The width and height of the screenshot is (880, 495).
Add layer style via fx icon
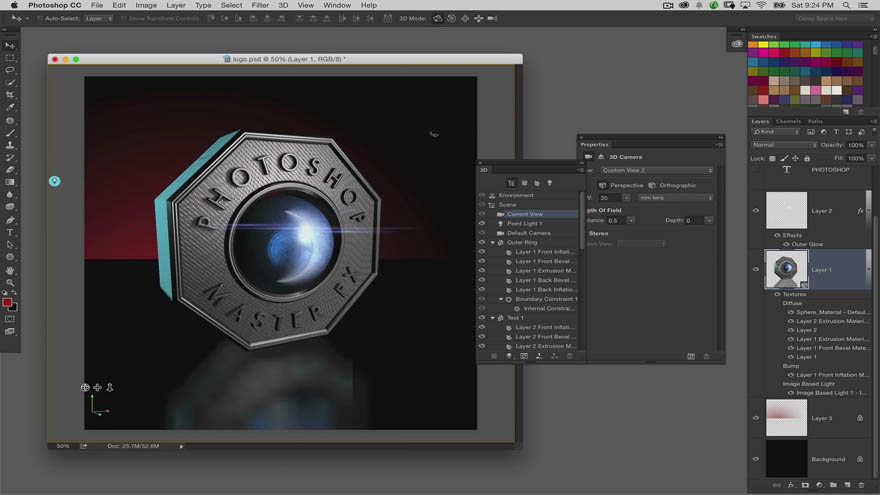(791, 485)
